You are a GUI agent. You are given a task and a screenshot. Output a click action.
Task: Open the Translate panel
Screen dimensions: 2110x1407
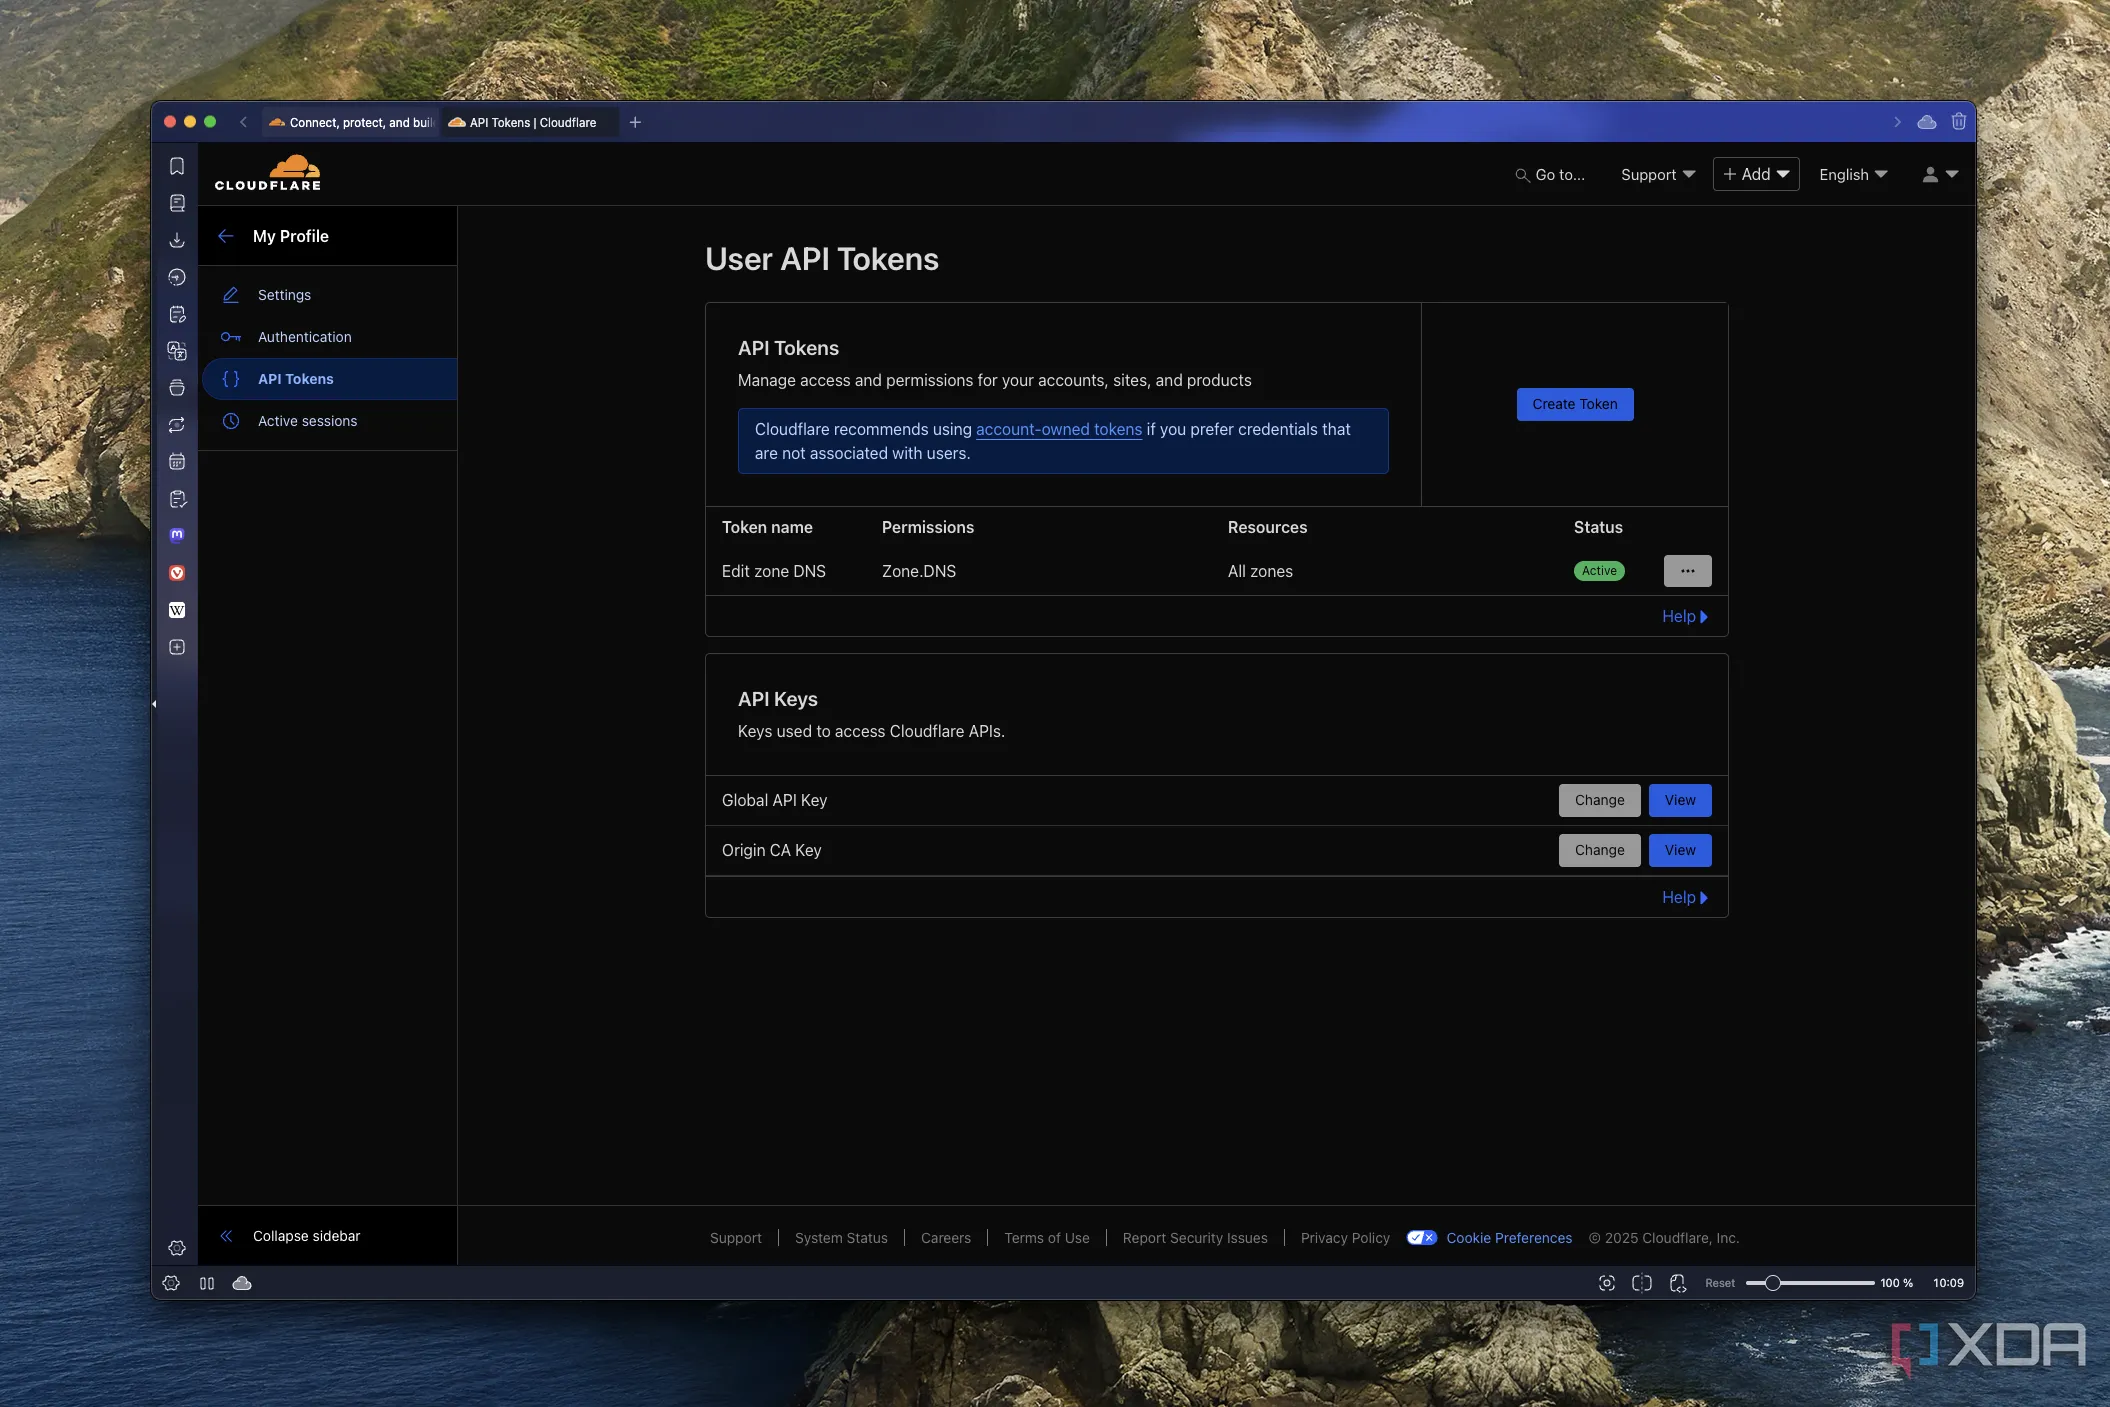(x=177, y=351)
